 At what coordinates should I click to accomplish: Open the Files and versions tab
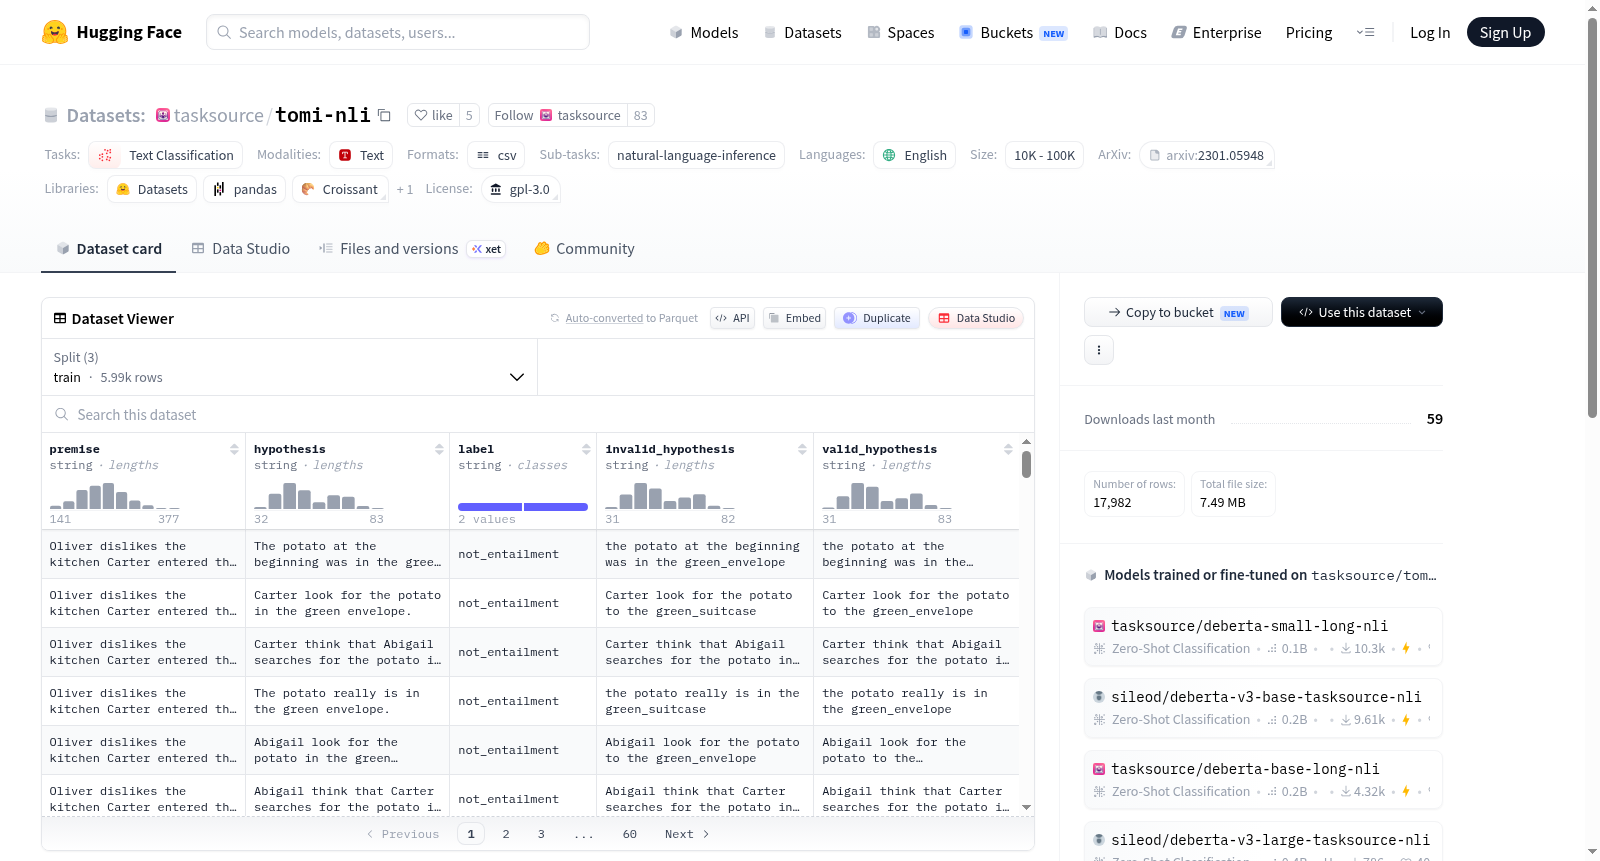(x=412, y=249)
